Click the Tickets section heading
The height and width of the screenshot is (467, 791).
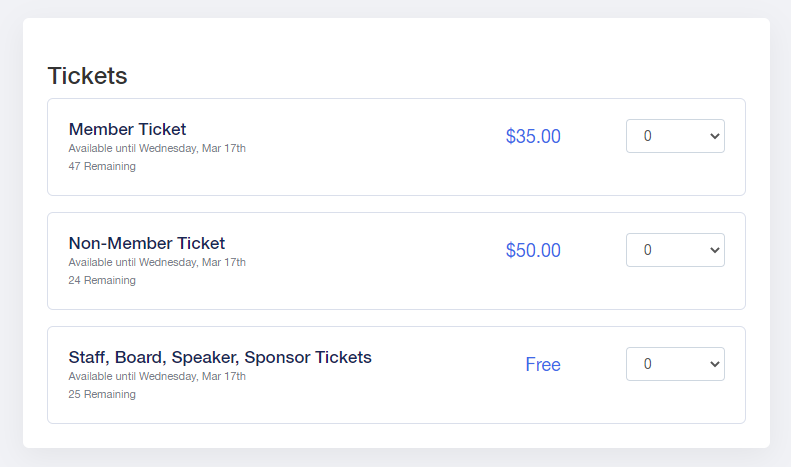point(88,76)
